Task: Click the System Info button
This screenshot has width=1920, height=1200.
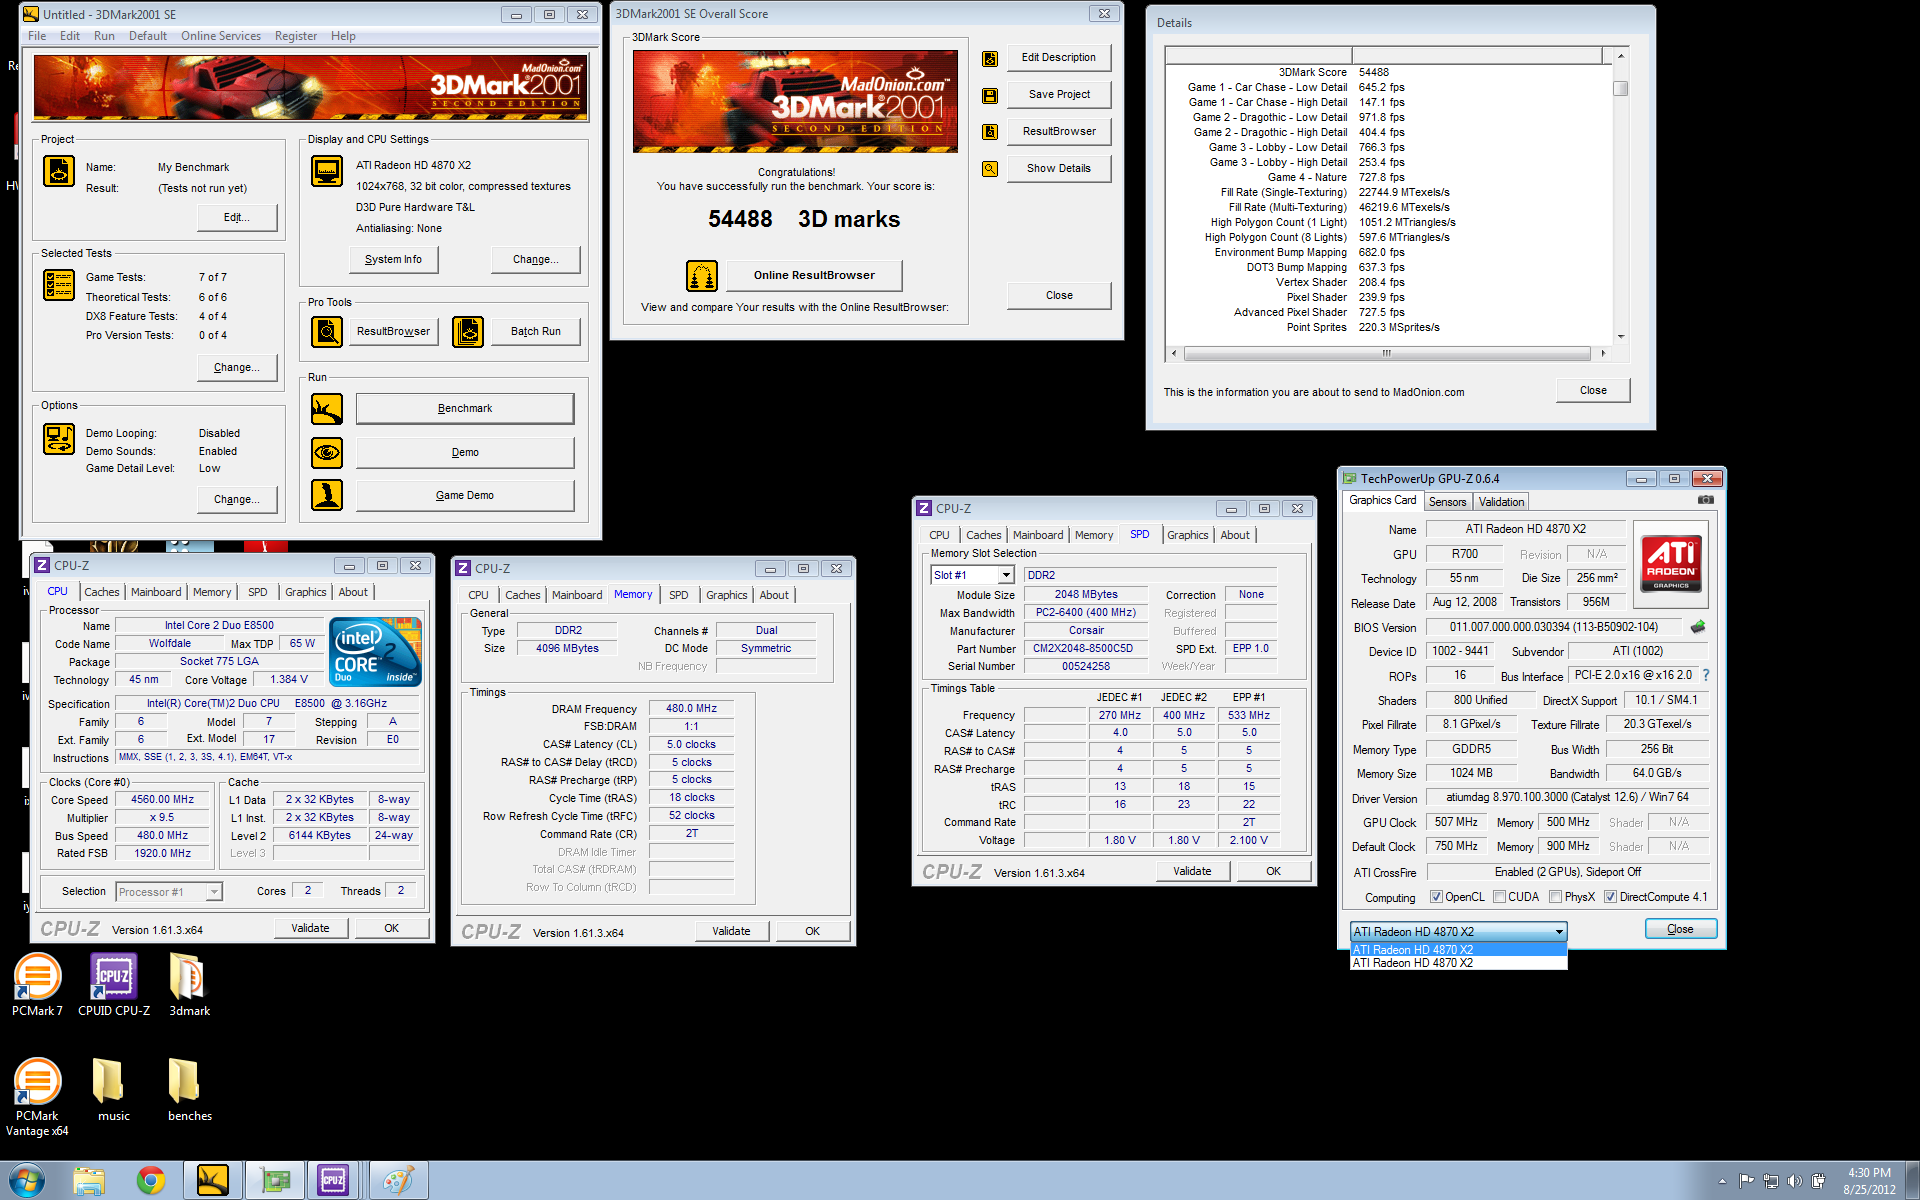Action: 393,260
